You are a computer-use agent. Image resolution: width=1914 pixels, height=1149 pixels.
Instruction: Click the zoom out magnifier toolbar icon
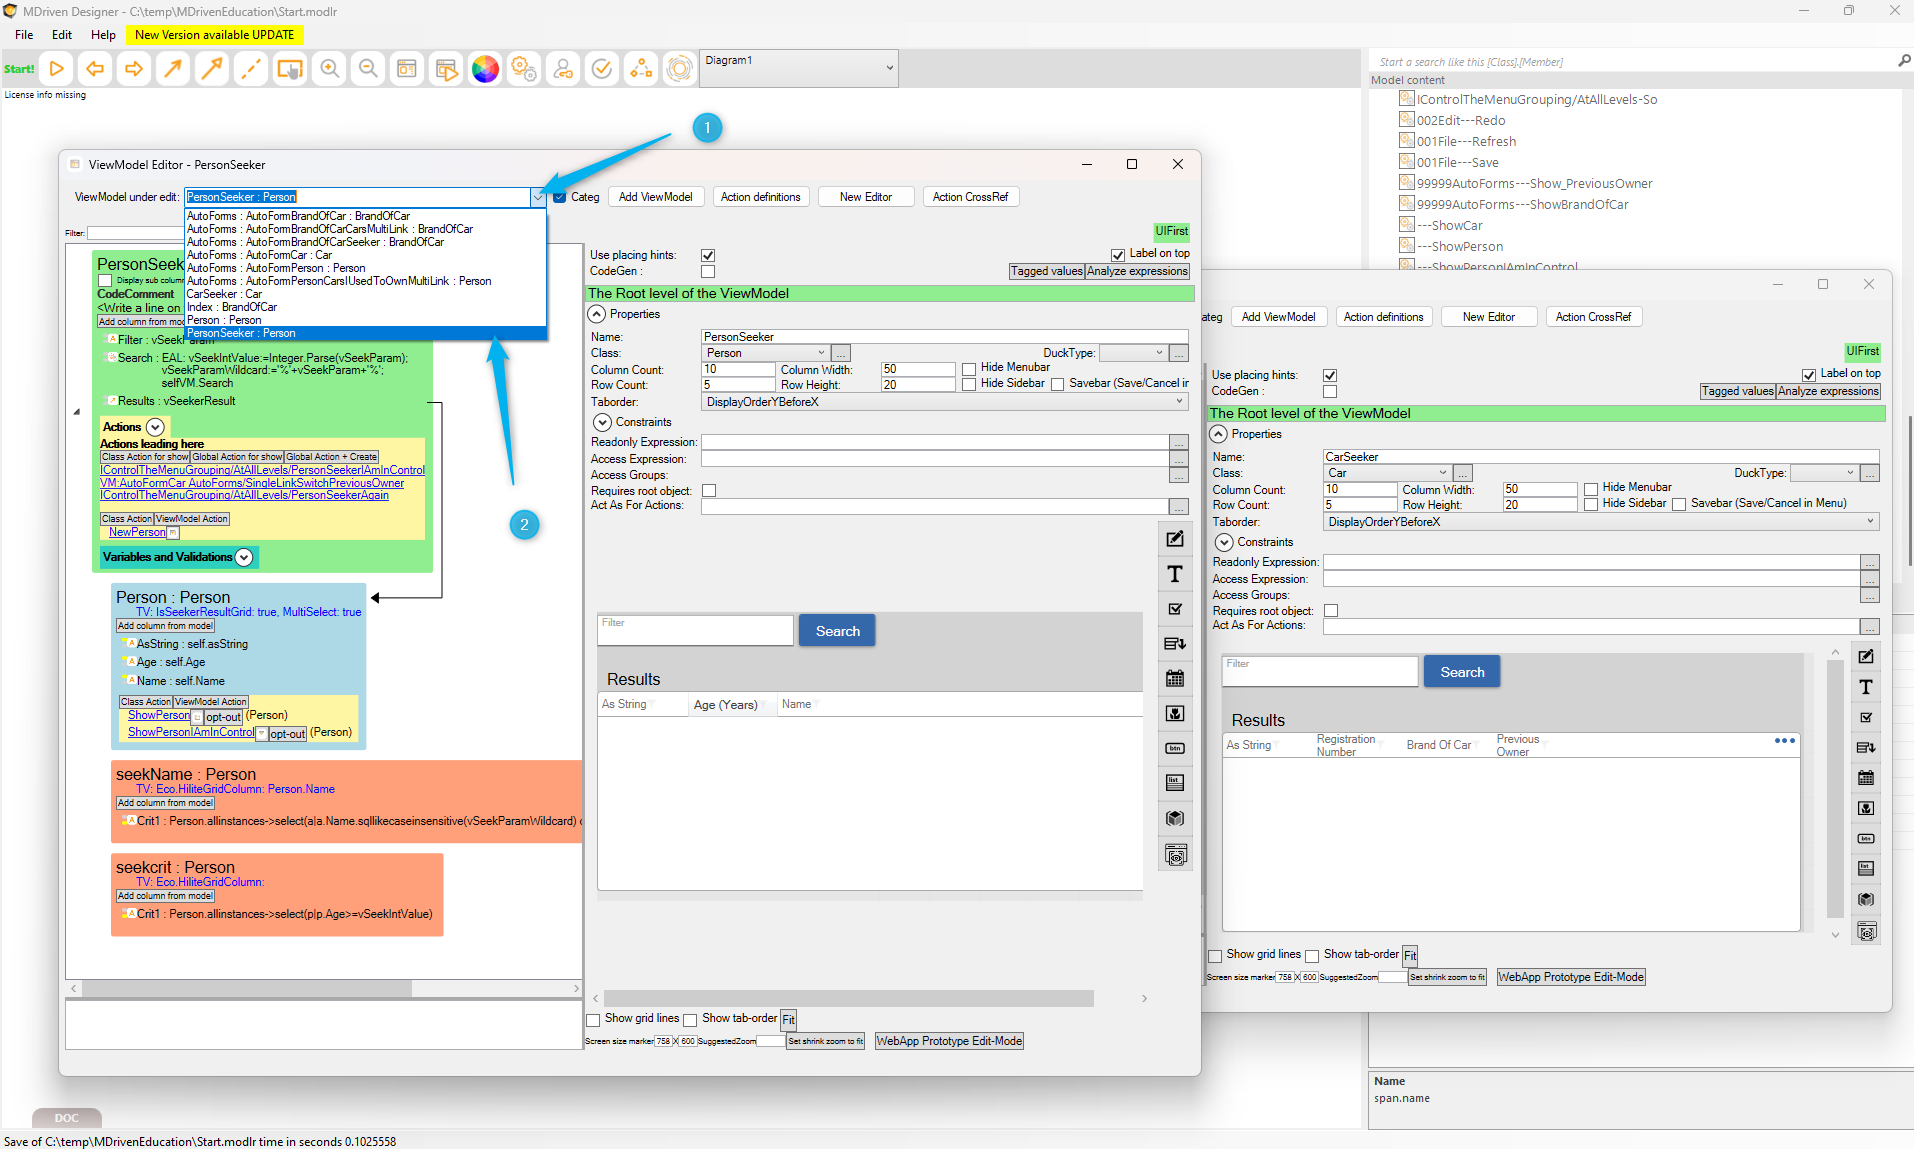pos(368,69)
